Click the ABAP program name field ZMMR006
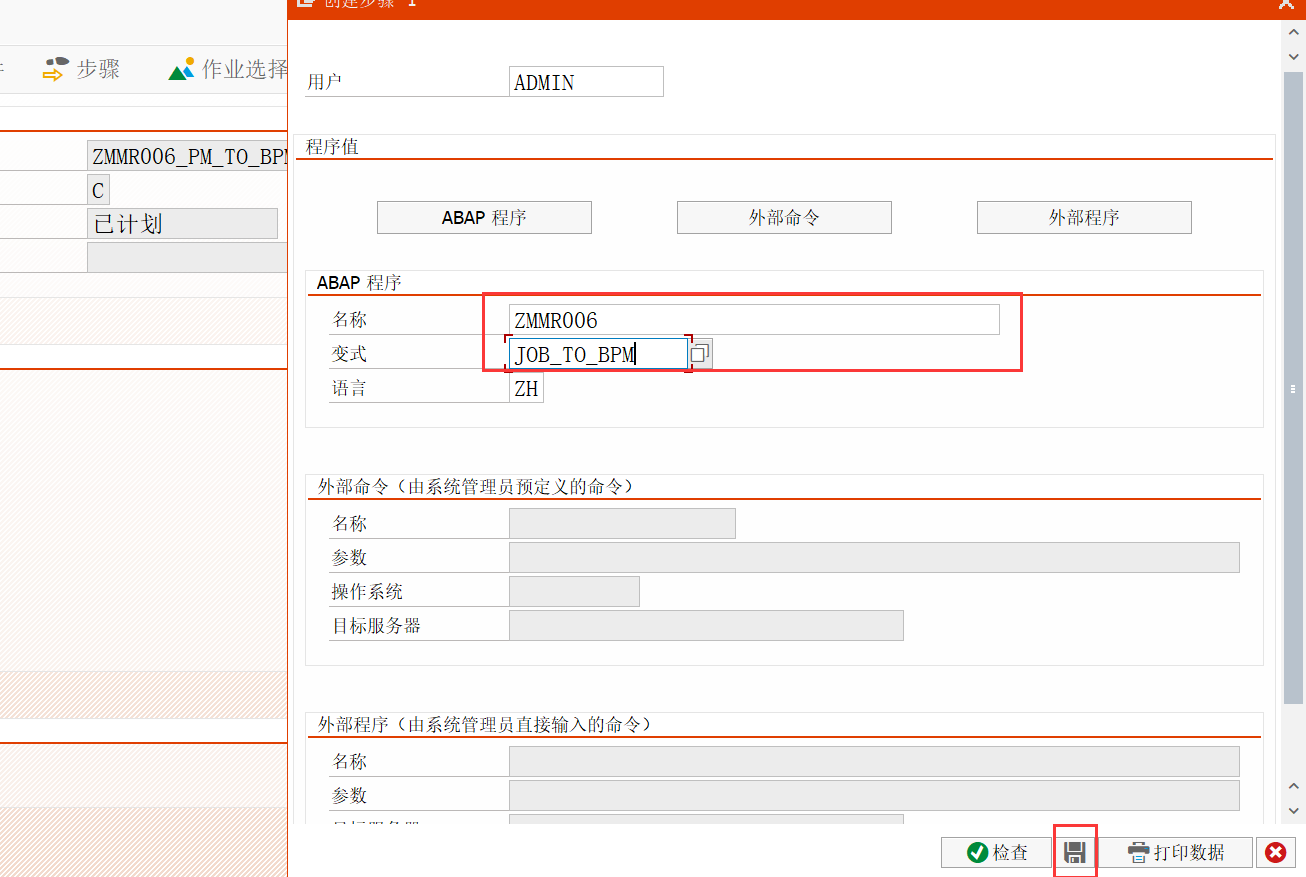1306x877 pixels. pyautogui.click(x=754, y=320)
